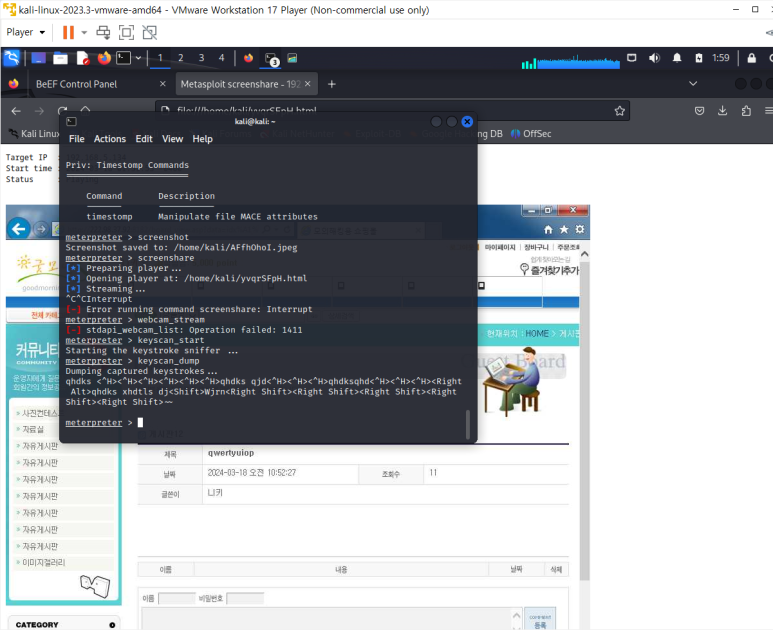Open the Firefox extensions icon

tap(746, 111)
